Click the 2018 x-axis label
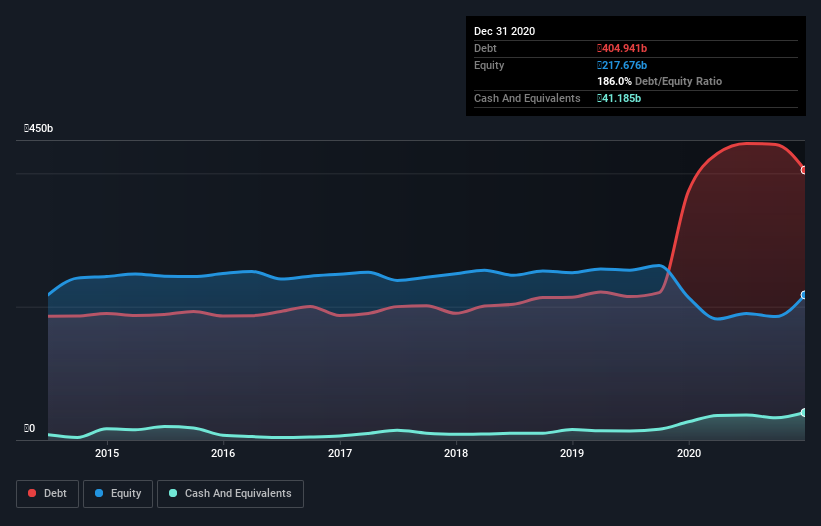Image resolution: width=821 pixels, height=526 pixels. click(456, 453)
